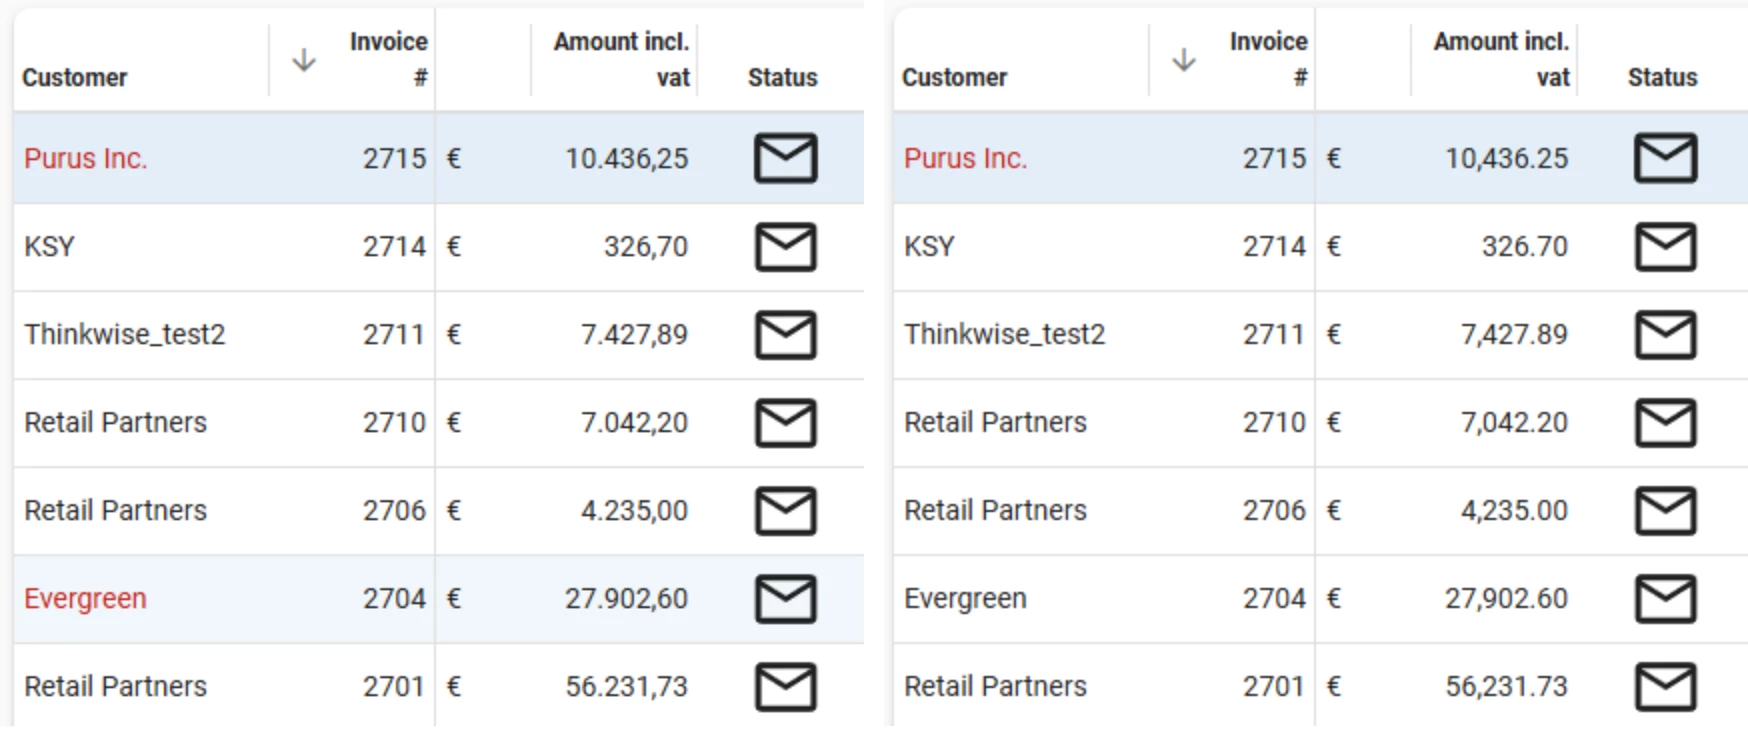Click envelope icon beside amount 4.235,00
Viewport: 1748px width, 733px height.
point(785,510)
